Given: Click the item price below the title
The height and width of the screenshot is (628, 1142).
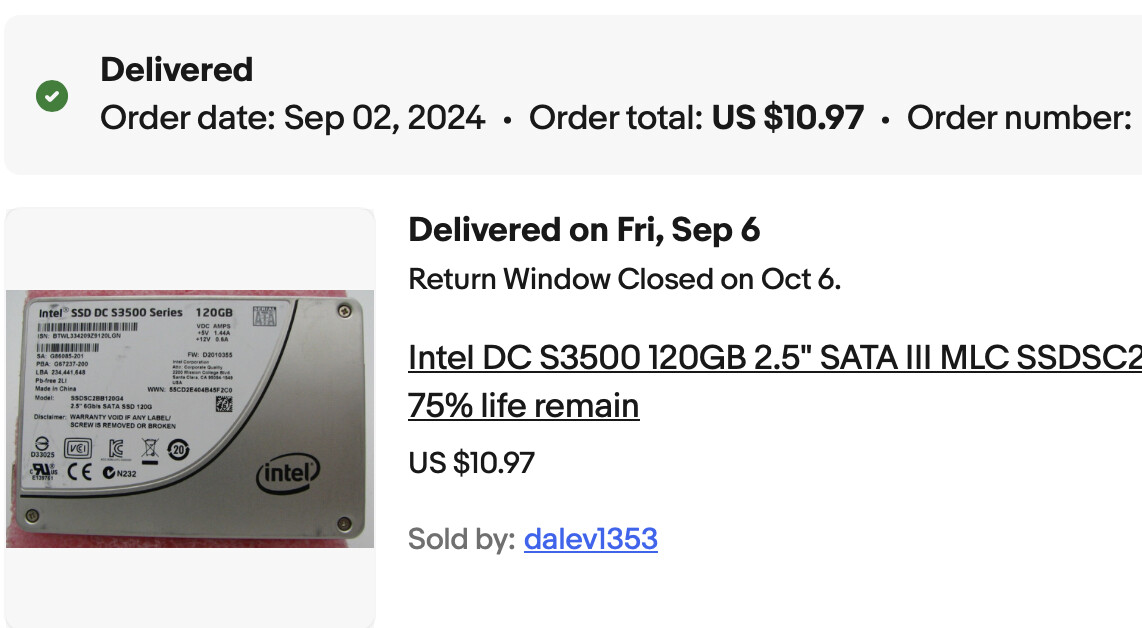Looking at the screenshot, I should tap(471, 463).
